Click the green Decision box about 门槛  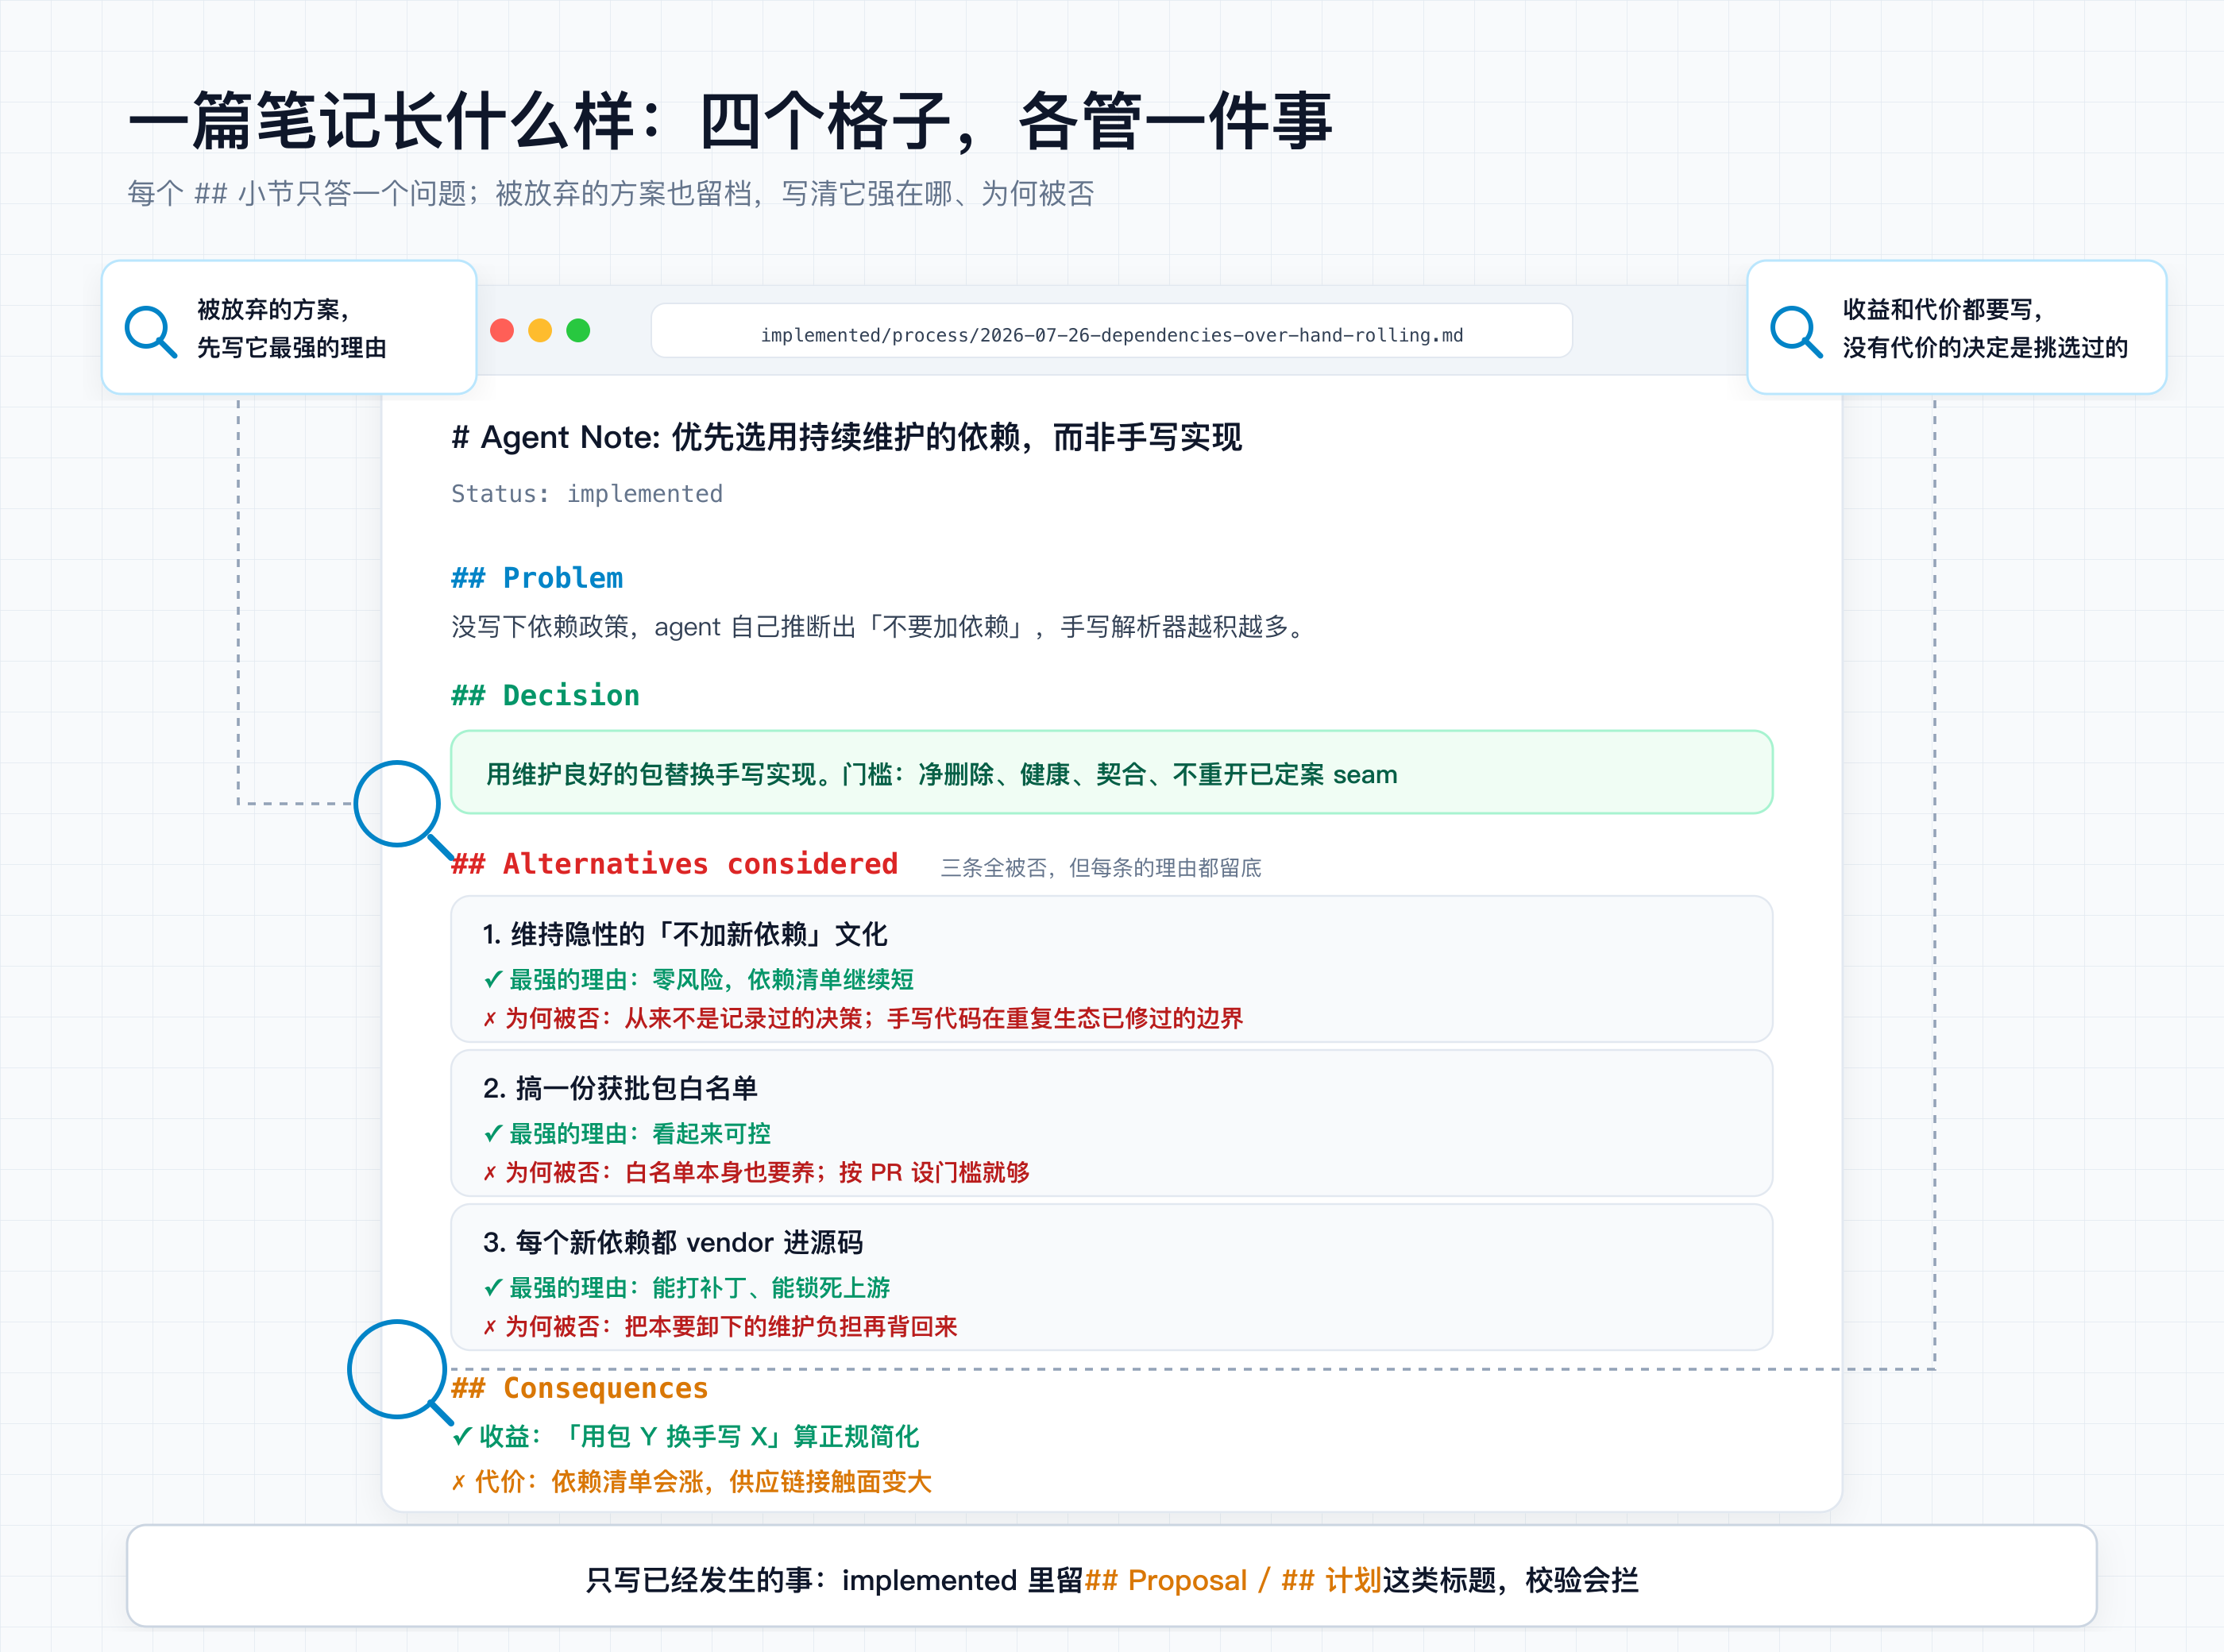pyautogui.click(x=1111, y=773)
